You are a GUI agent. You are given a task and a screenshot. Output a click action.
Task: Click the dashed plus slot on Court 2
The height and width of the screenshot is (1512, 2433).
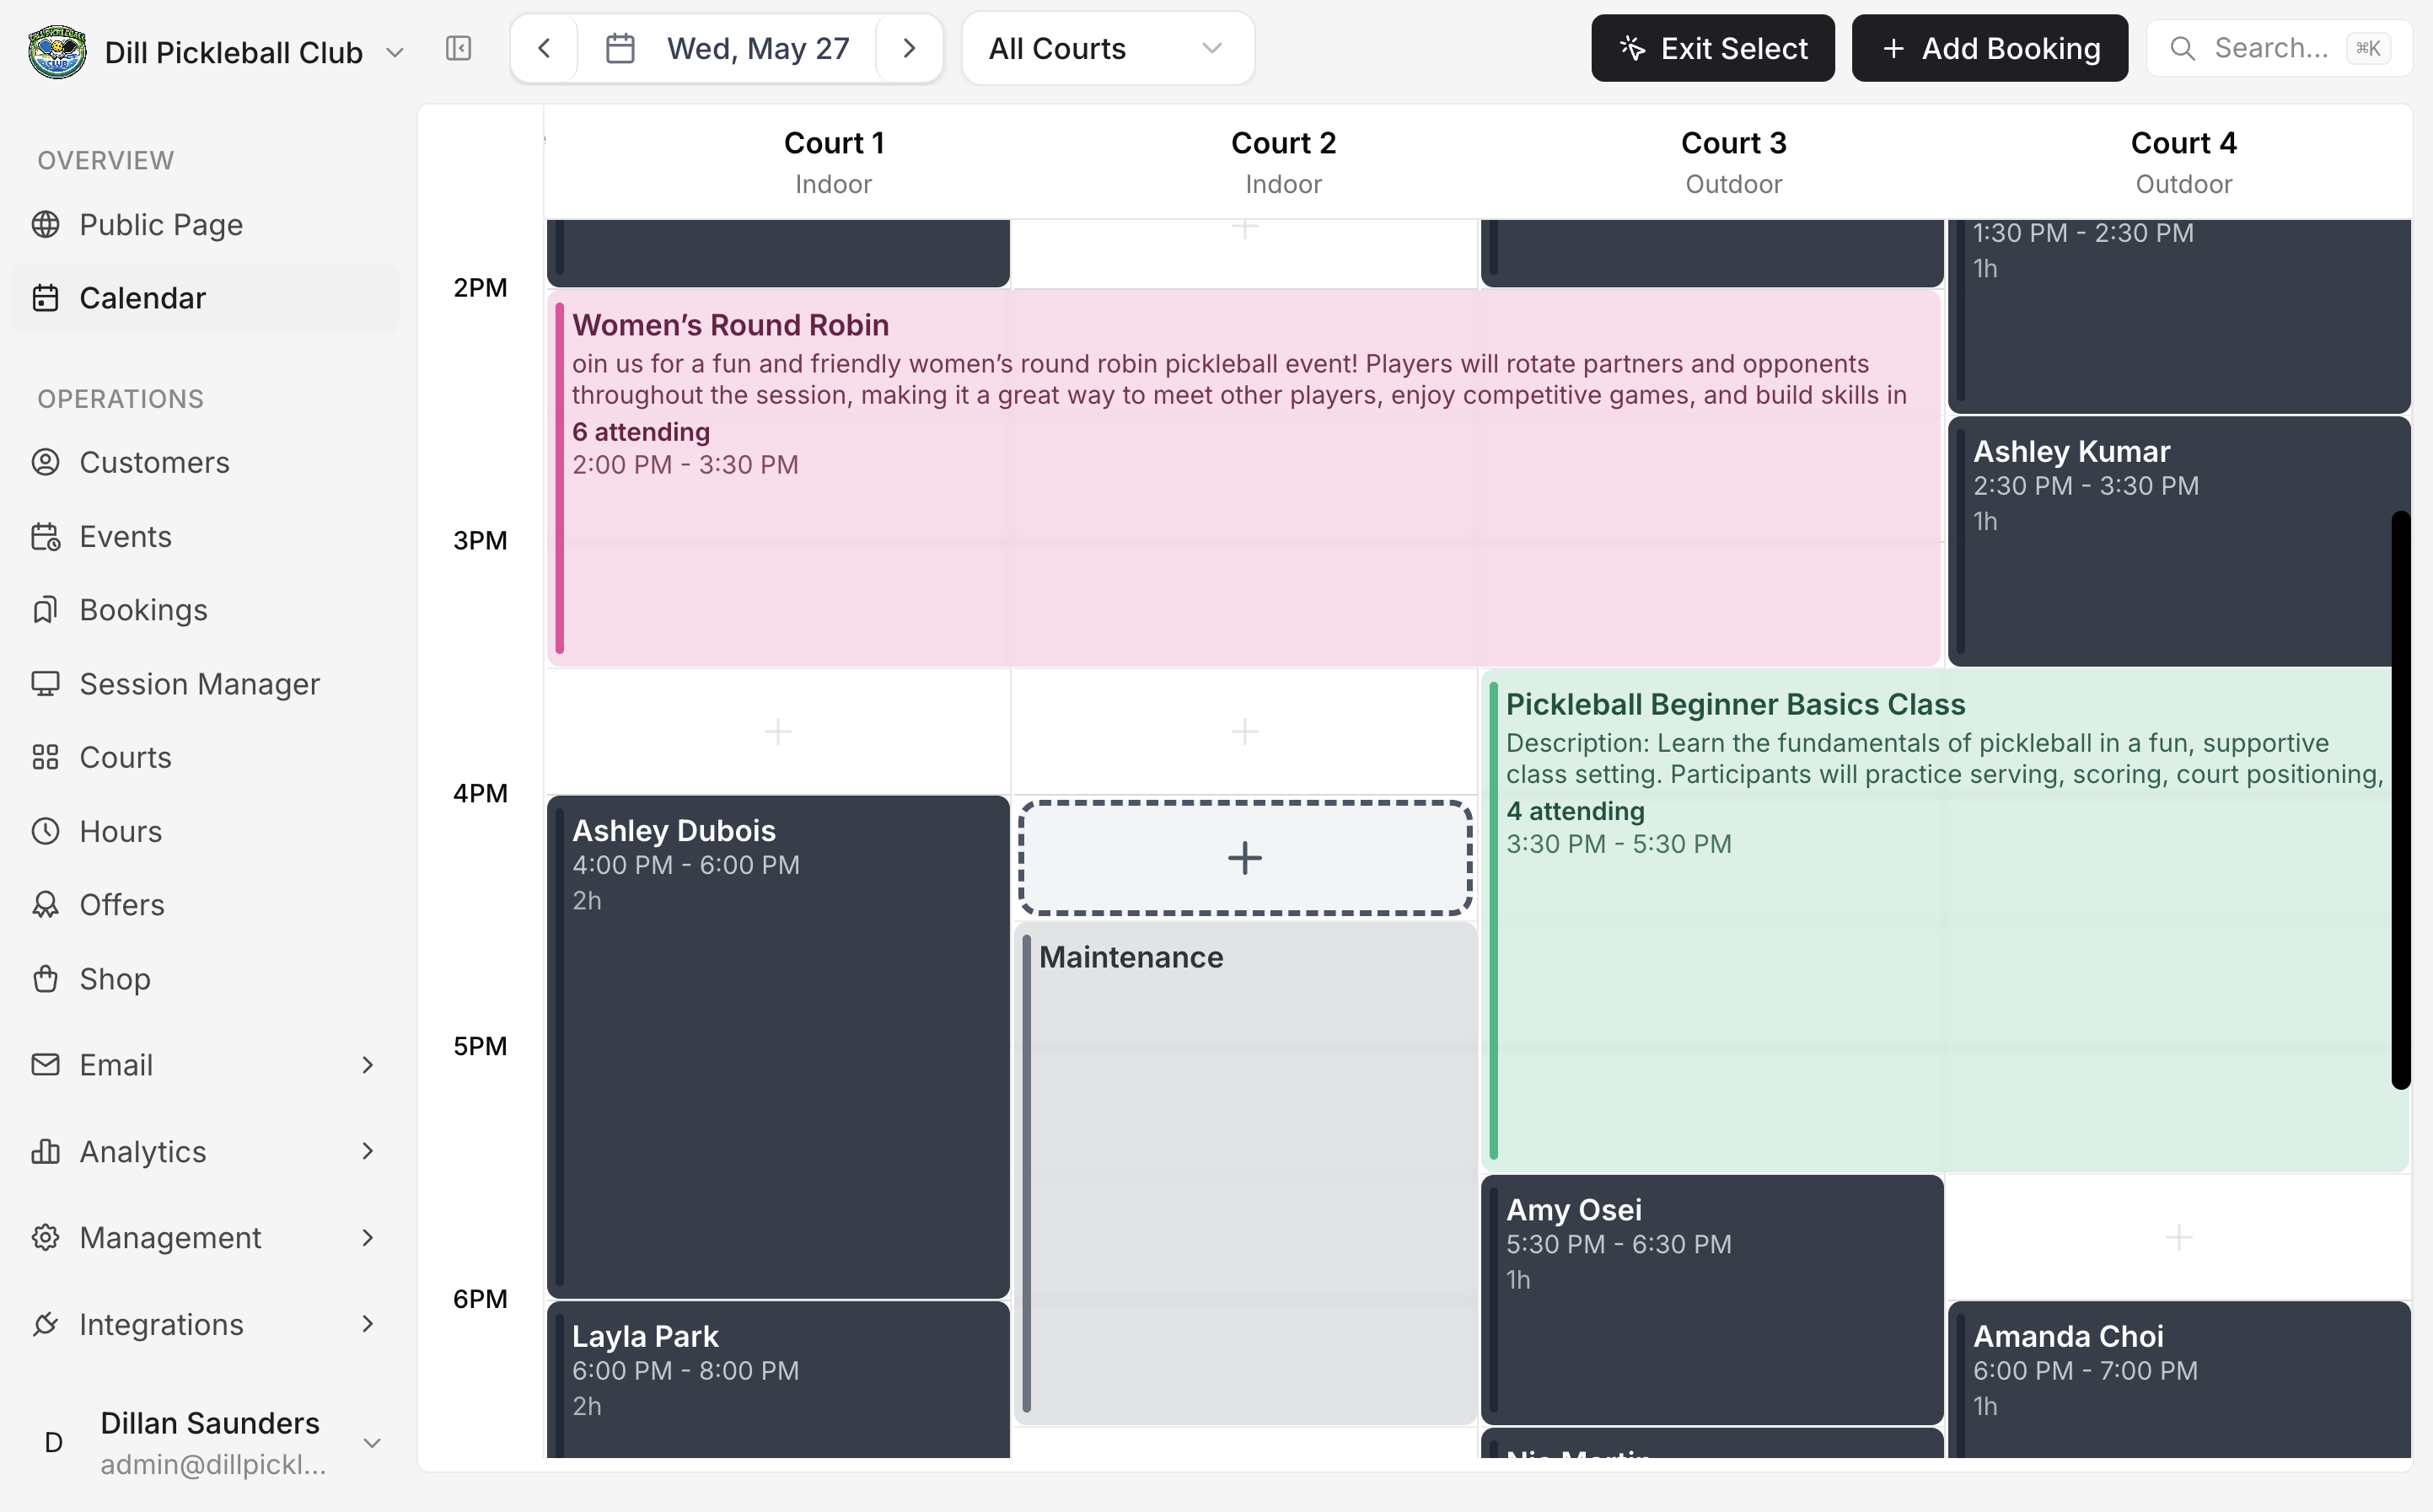click(x=1245, y=858)
